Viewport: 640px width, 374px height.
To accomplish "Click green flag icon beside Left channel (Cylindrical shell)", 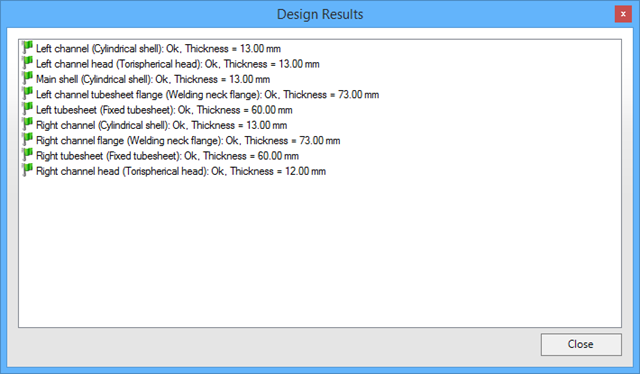I will coord(27,48).
